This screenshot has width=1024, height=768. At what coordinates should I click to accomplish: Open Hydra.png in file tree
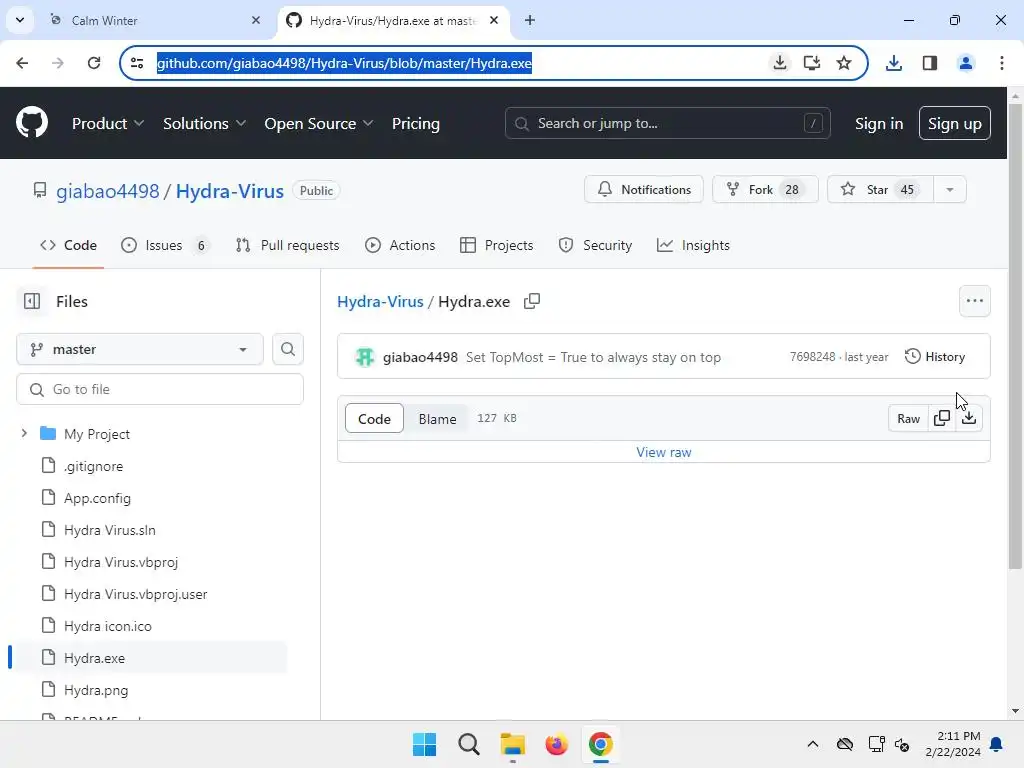pyautogui.click(x=96, y=690)
